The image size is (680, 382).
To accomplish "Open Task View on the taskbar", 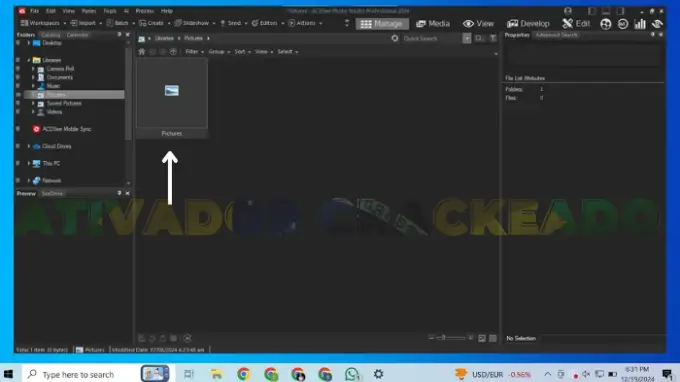I will tap(189, 374).
